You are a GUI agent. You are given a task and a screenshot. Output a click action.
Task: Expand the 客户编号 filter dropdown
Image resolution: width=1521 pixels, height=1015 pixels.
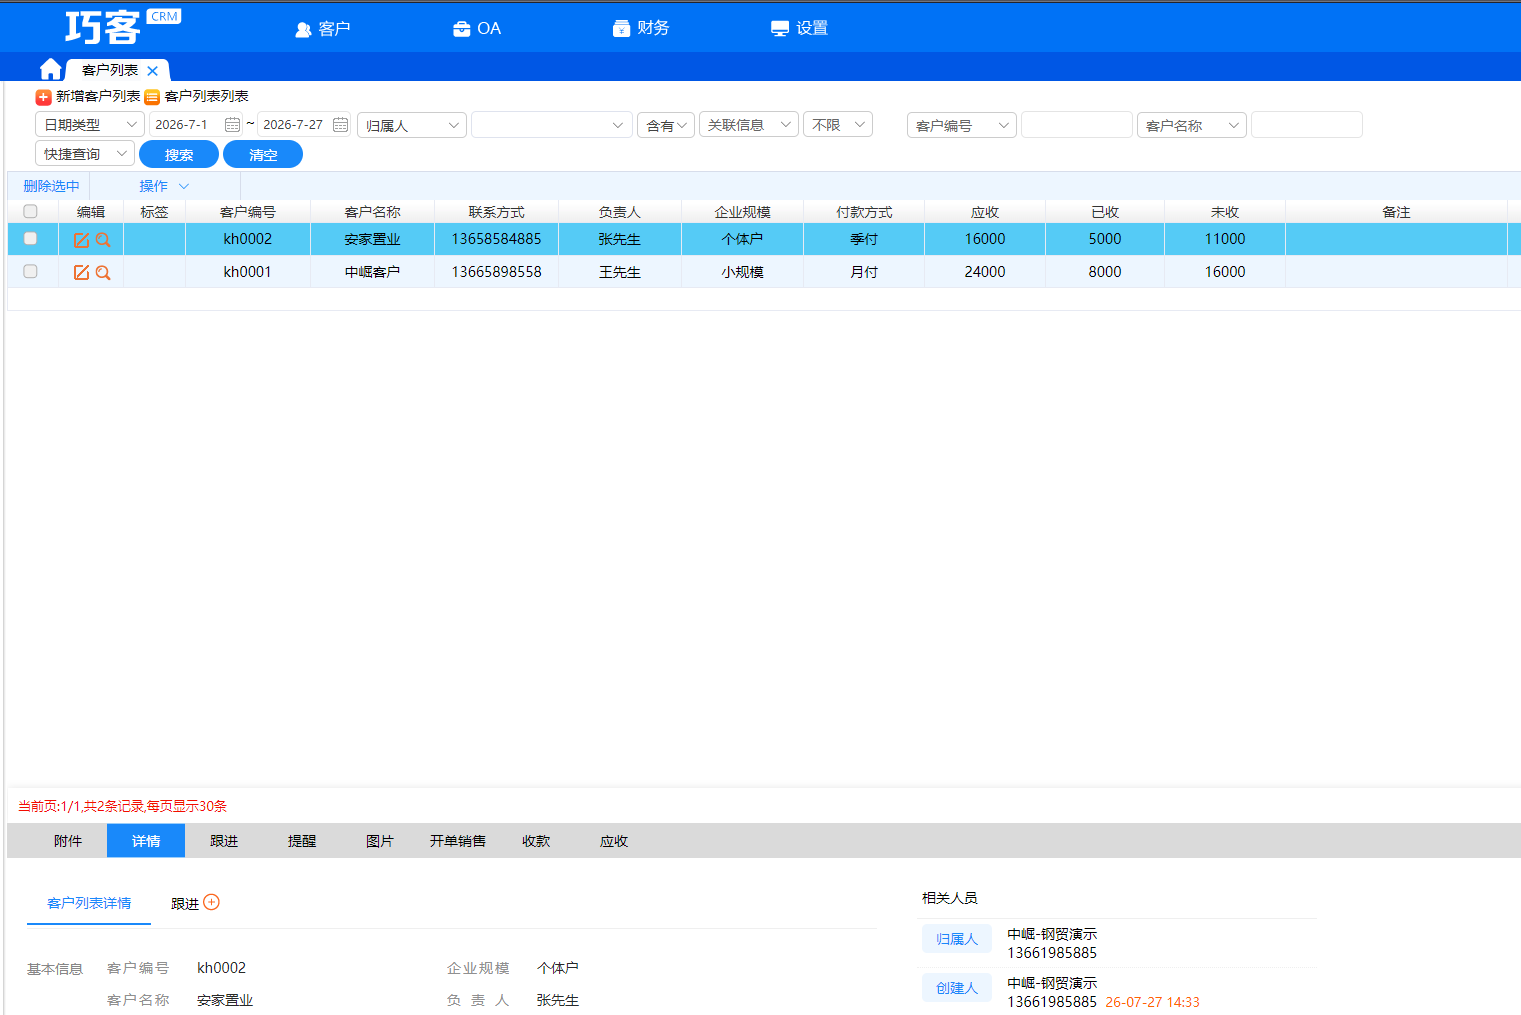962,125
